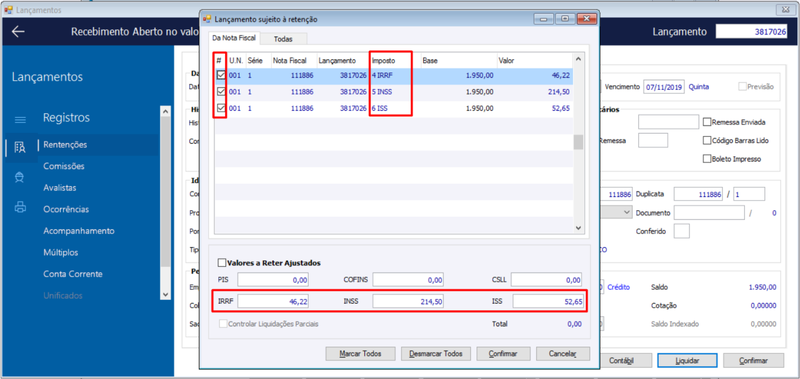Click the retention dialog title bar icon
The image size is (800, 379).
pyautogui.click(x=207, y=19)
